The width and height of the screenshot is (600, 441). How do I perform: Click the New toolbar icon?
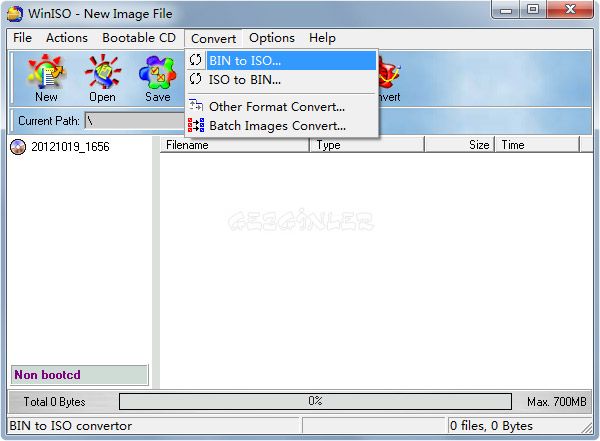click(x=46, y=78)
